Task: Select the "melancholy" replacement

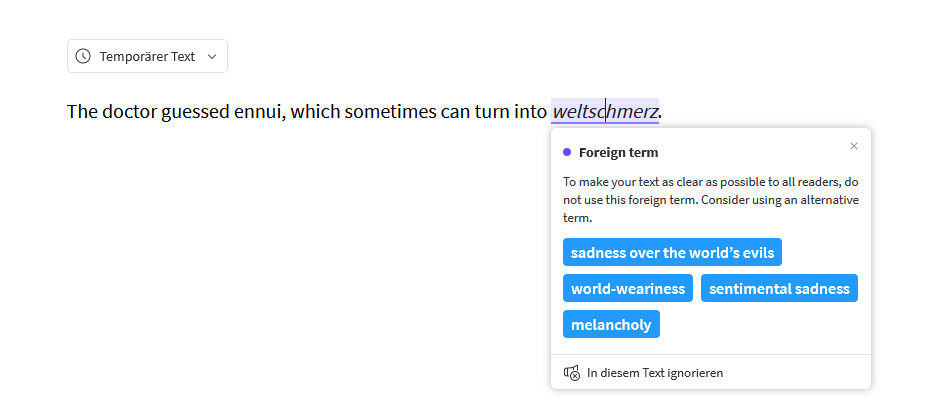Action: [x=611, y=324]
